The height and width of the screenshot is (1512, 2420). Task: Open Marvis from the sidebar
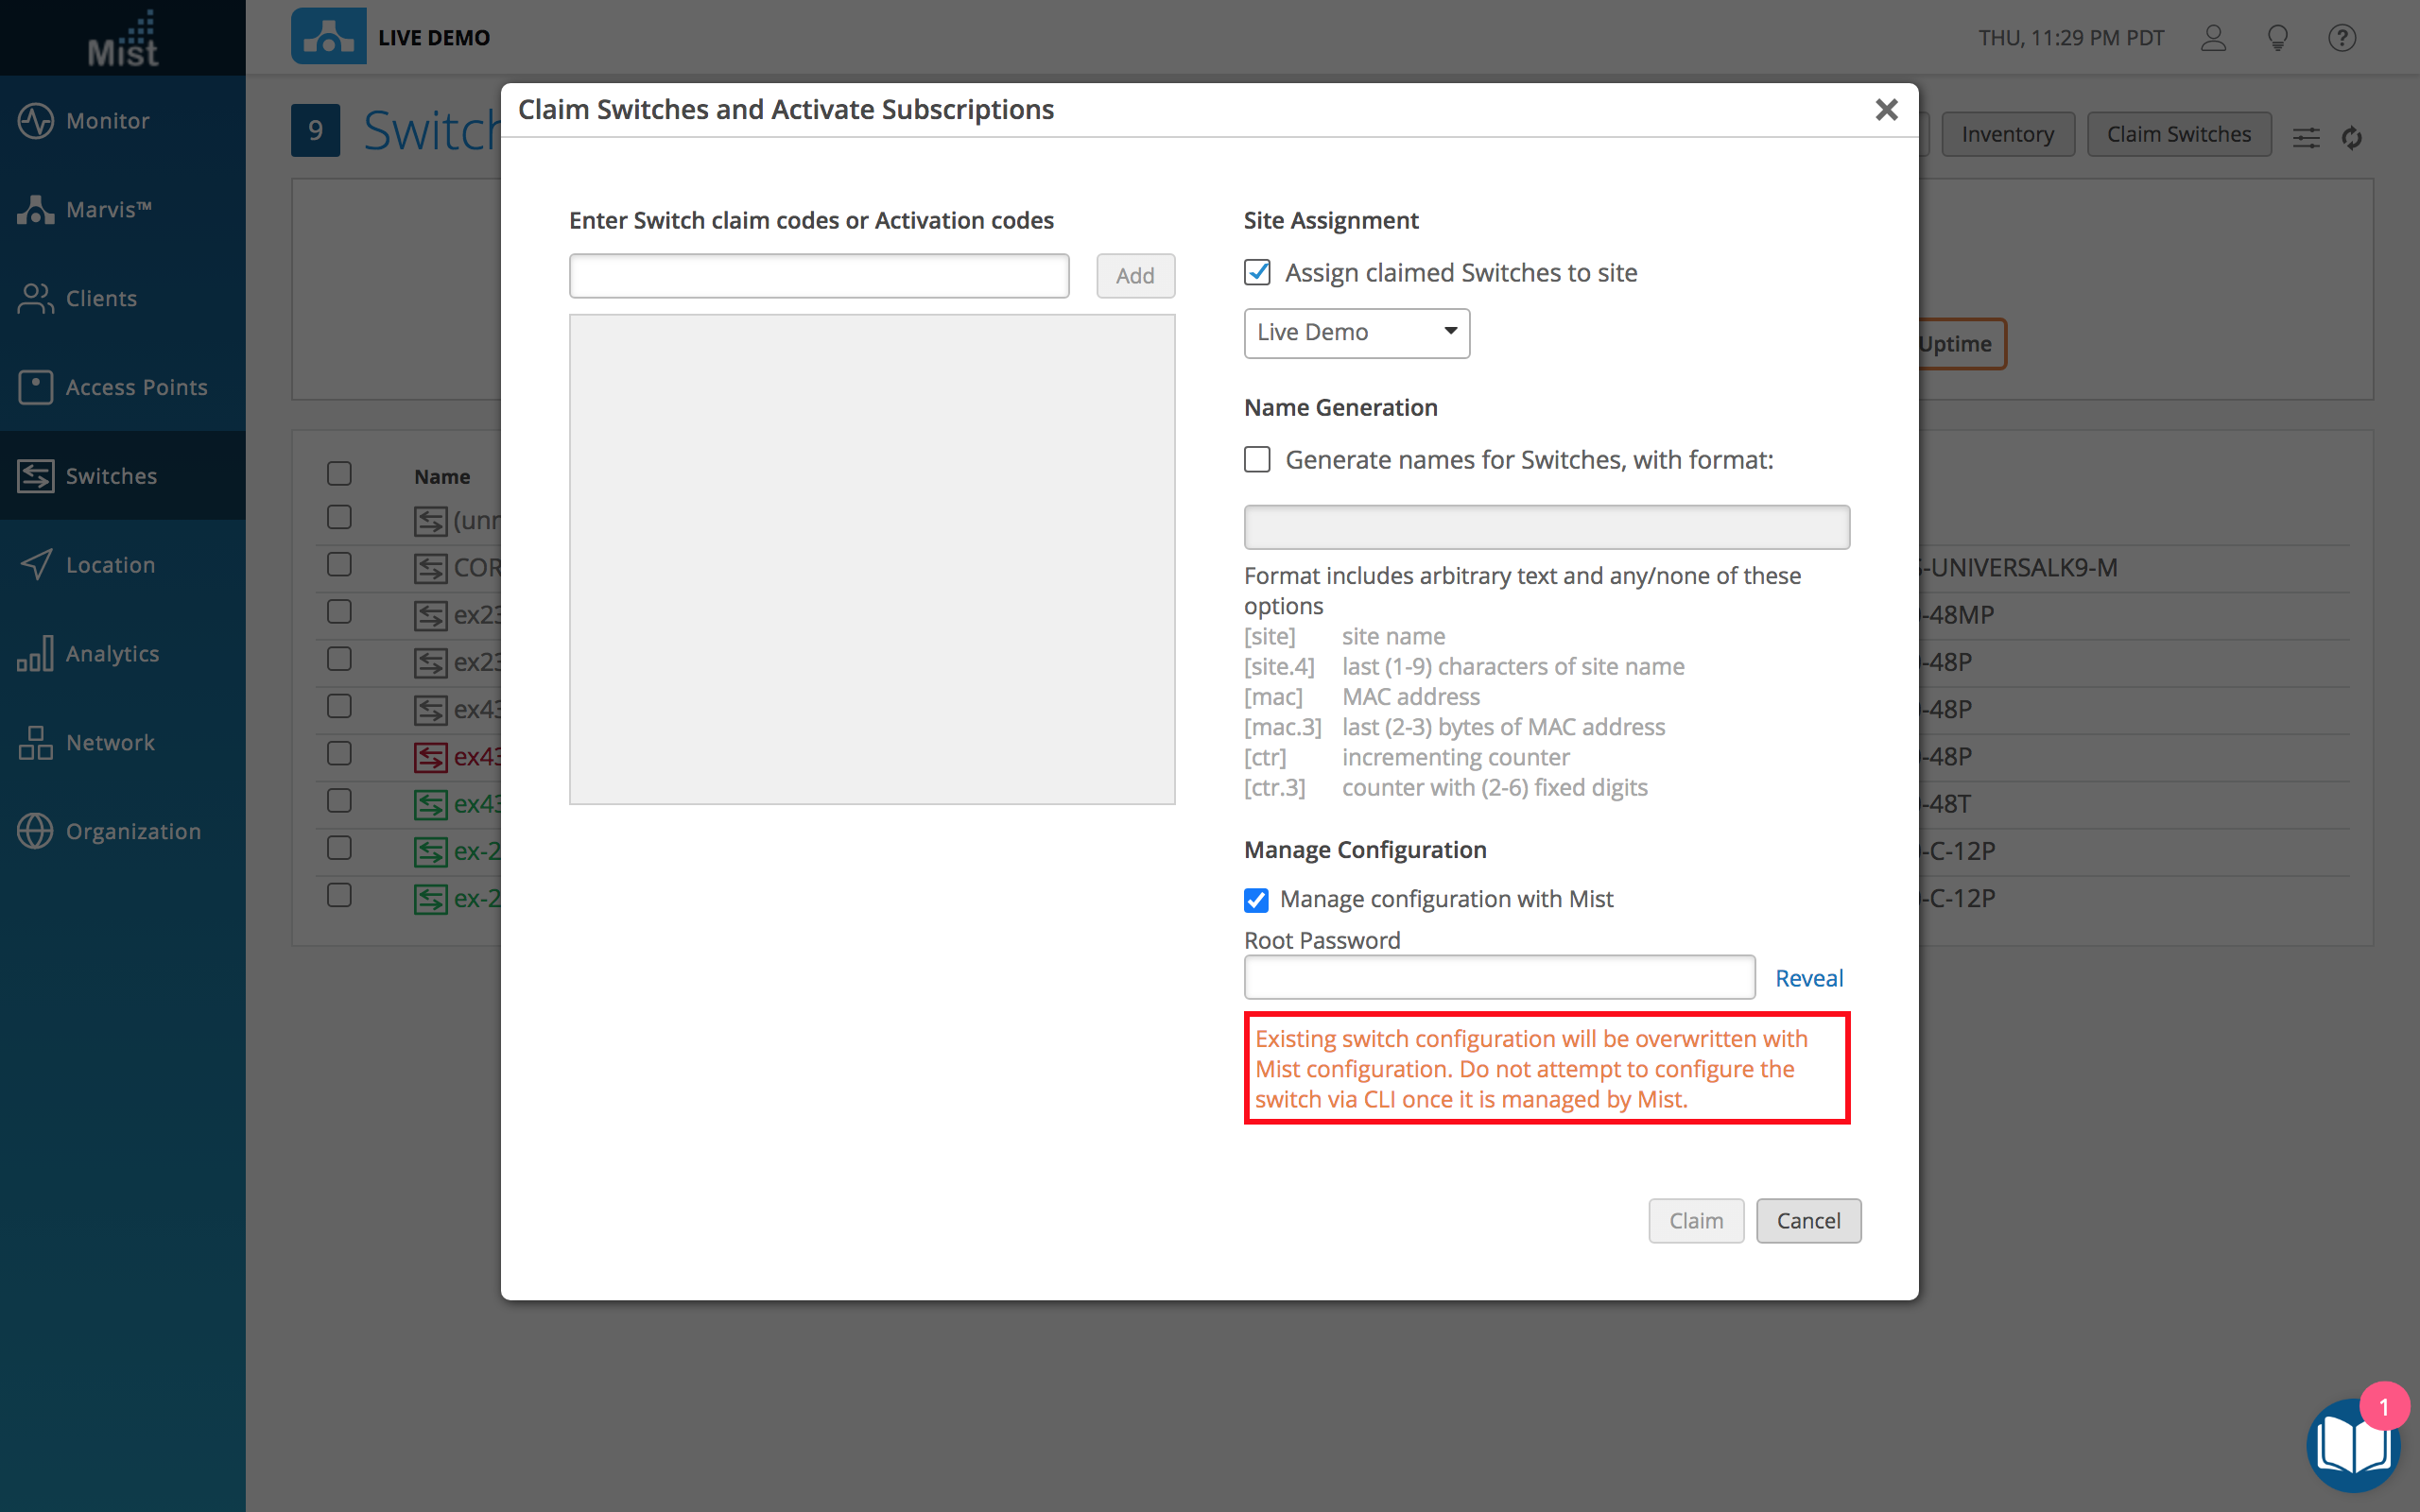36,210
